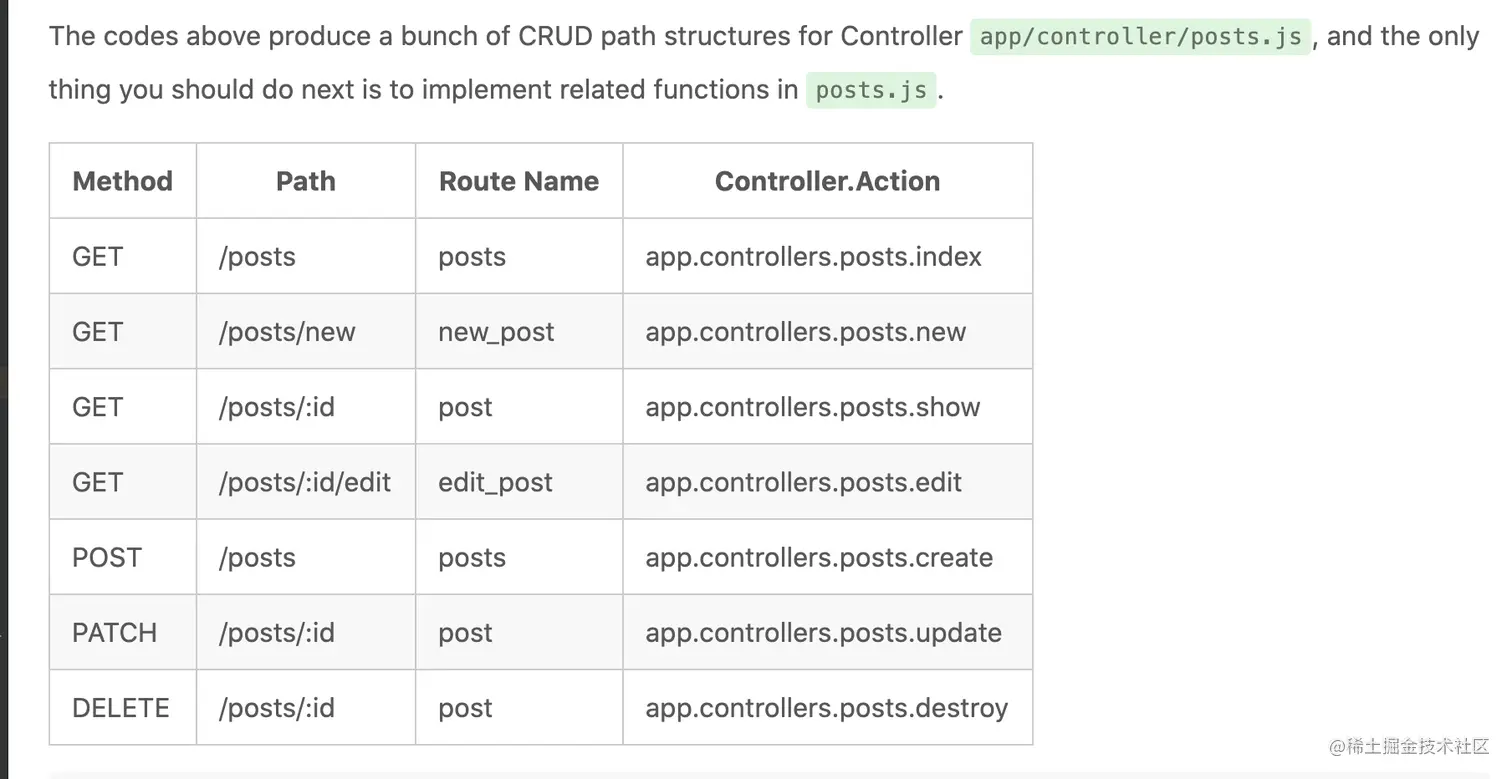Image resolution: width=1512 pixels, height=779 pixels.
Task: Click the Method column header
Action: [x=122, y=181]
